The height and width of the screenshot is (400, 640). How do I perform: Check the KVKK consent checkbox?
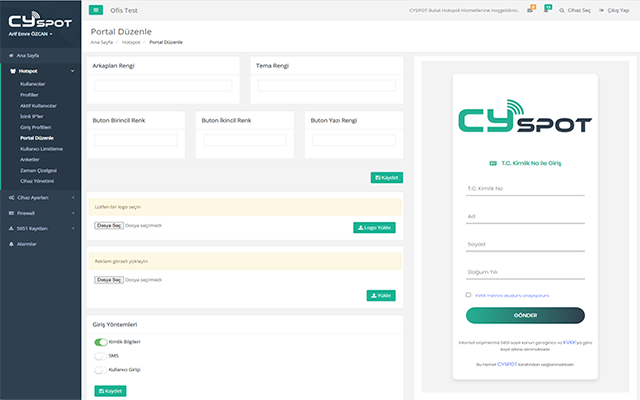tap(468, 295)
